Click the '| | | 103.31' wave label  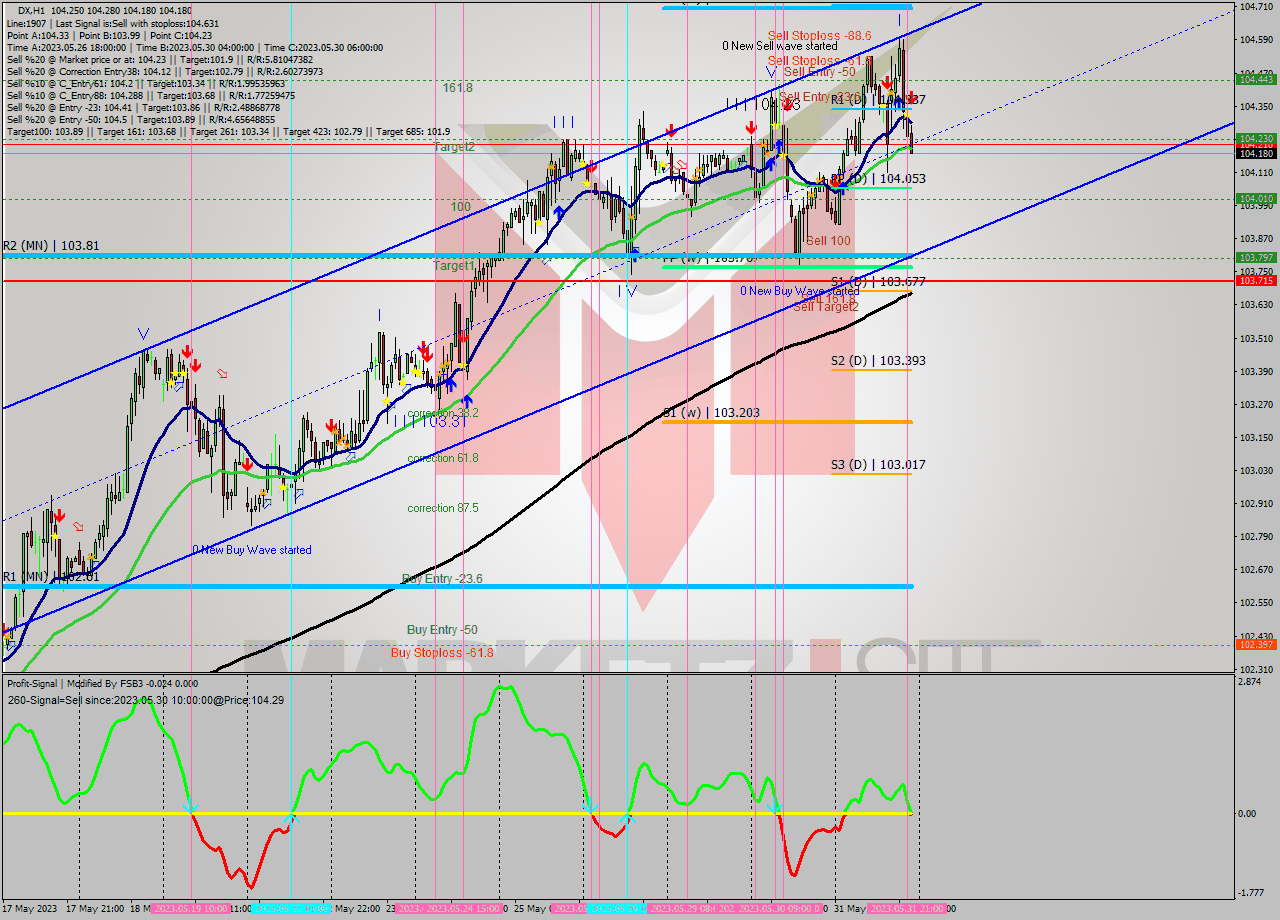431,422
